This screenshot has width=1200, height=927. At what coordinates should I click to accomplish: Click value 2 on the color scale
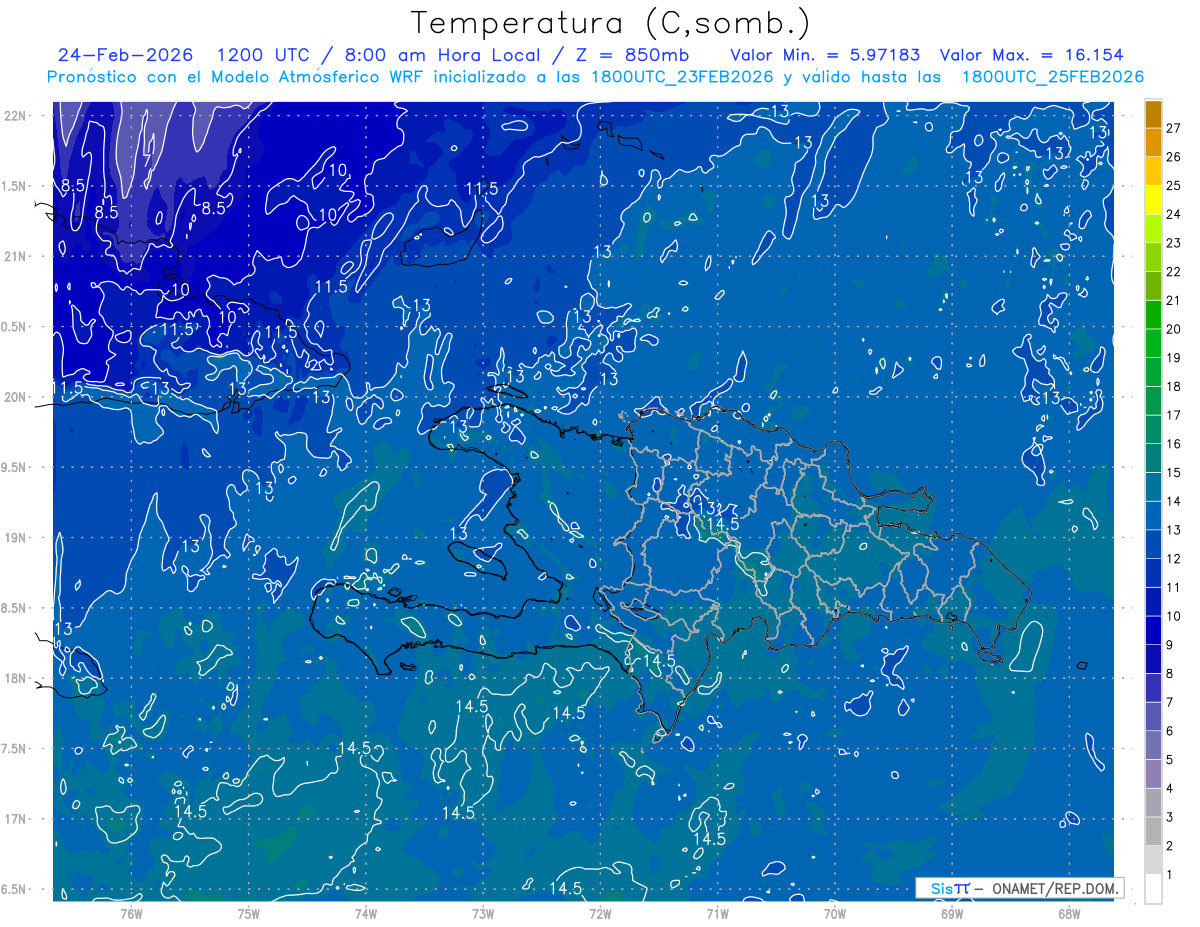[x=1171, y=846]
